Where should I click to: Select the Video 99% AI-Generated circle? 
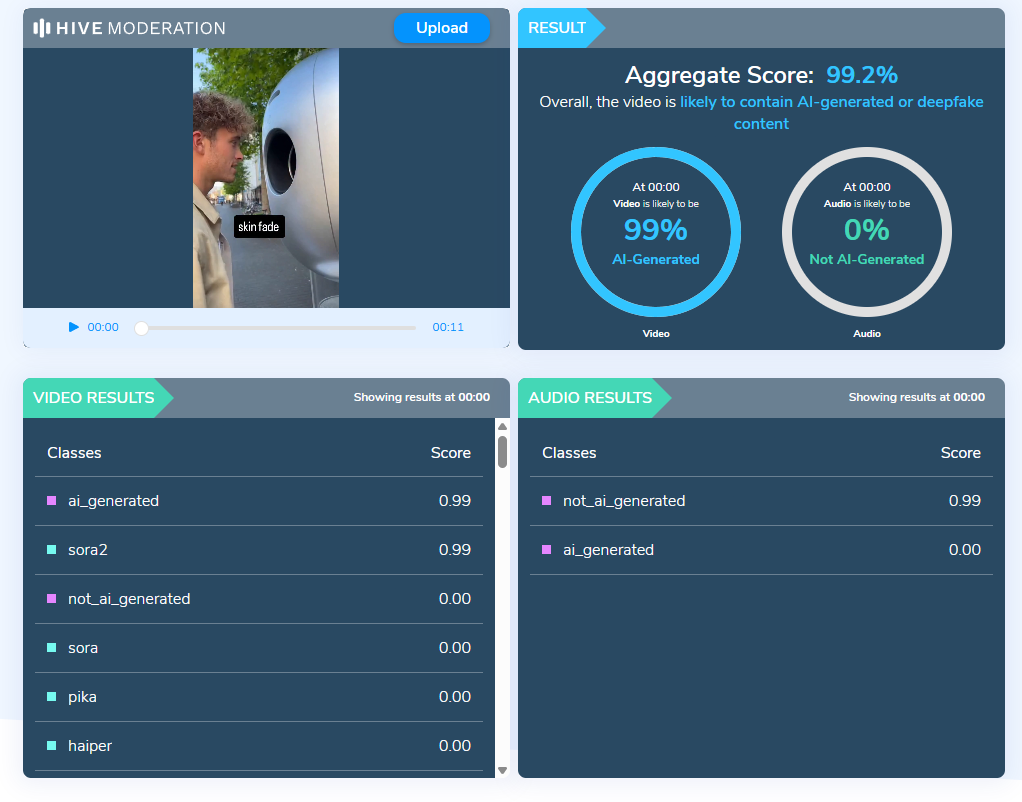click(x=656, y=233)
